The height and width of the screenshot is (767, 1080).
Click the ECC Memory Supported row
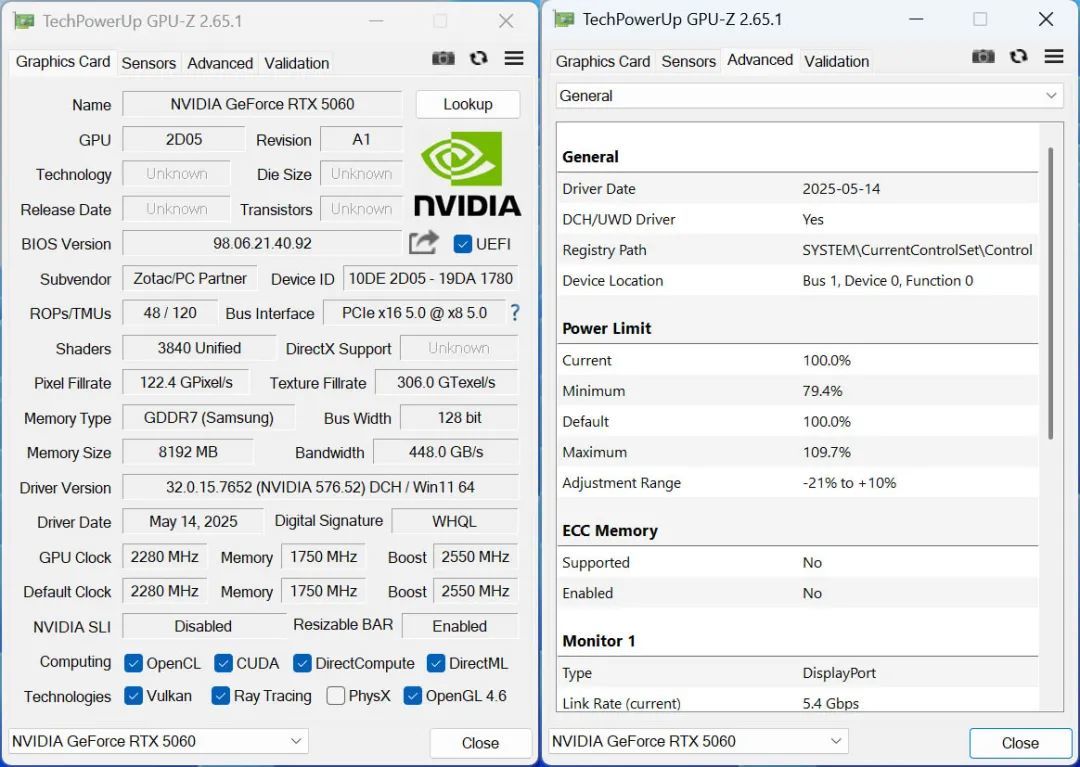798,563
